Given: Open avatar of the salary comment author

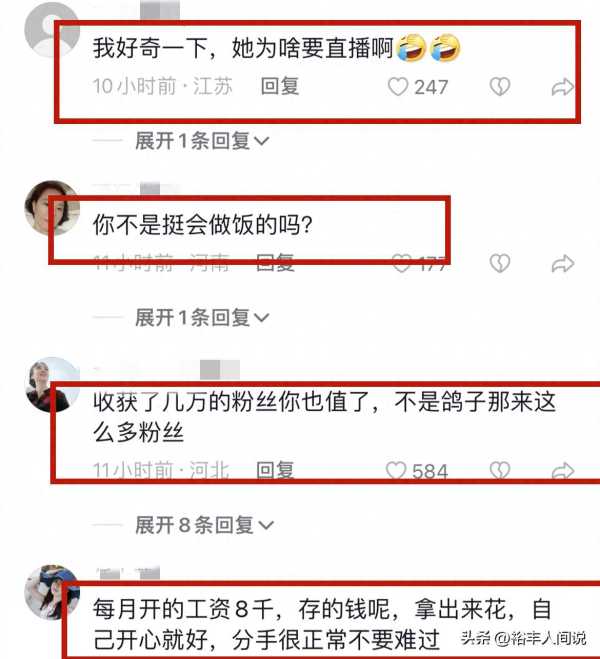Looking at the screenshot, I should (52, 592).
